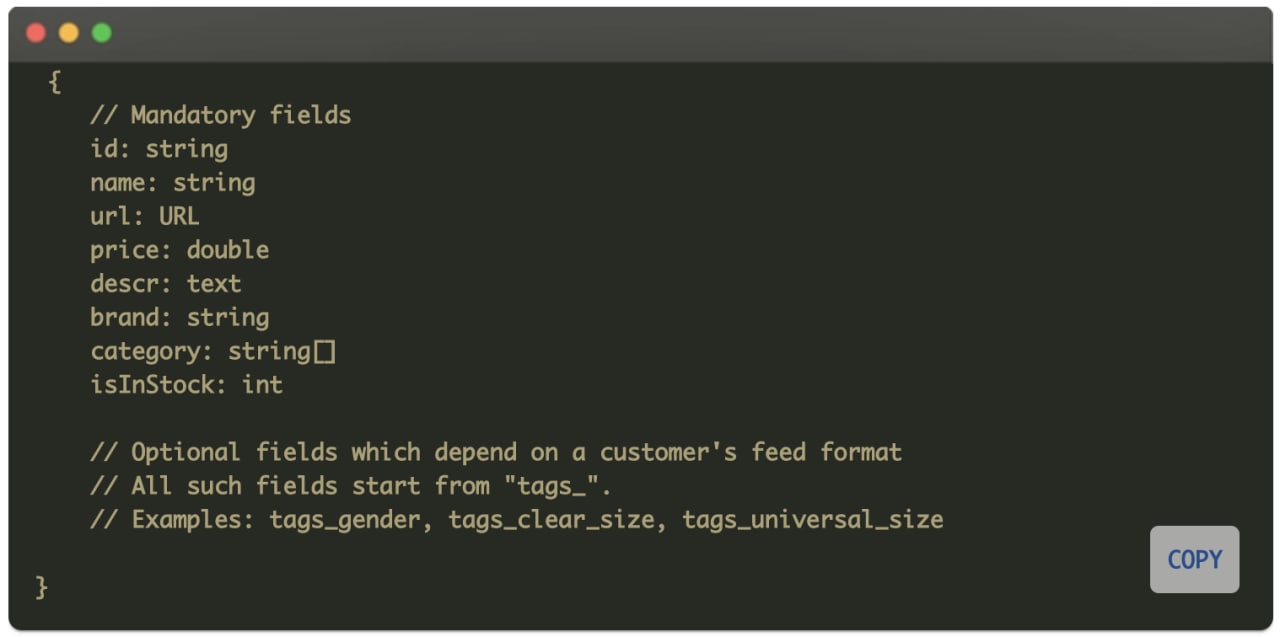Viewport: 1280px width, 637px height.
Task: Click the "id: string" line
Action: click(x=159, y=149)
